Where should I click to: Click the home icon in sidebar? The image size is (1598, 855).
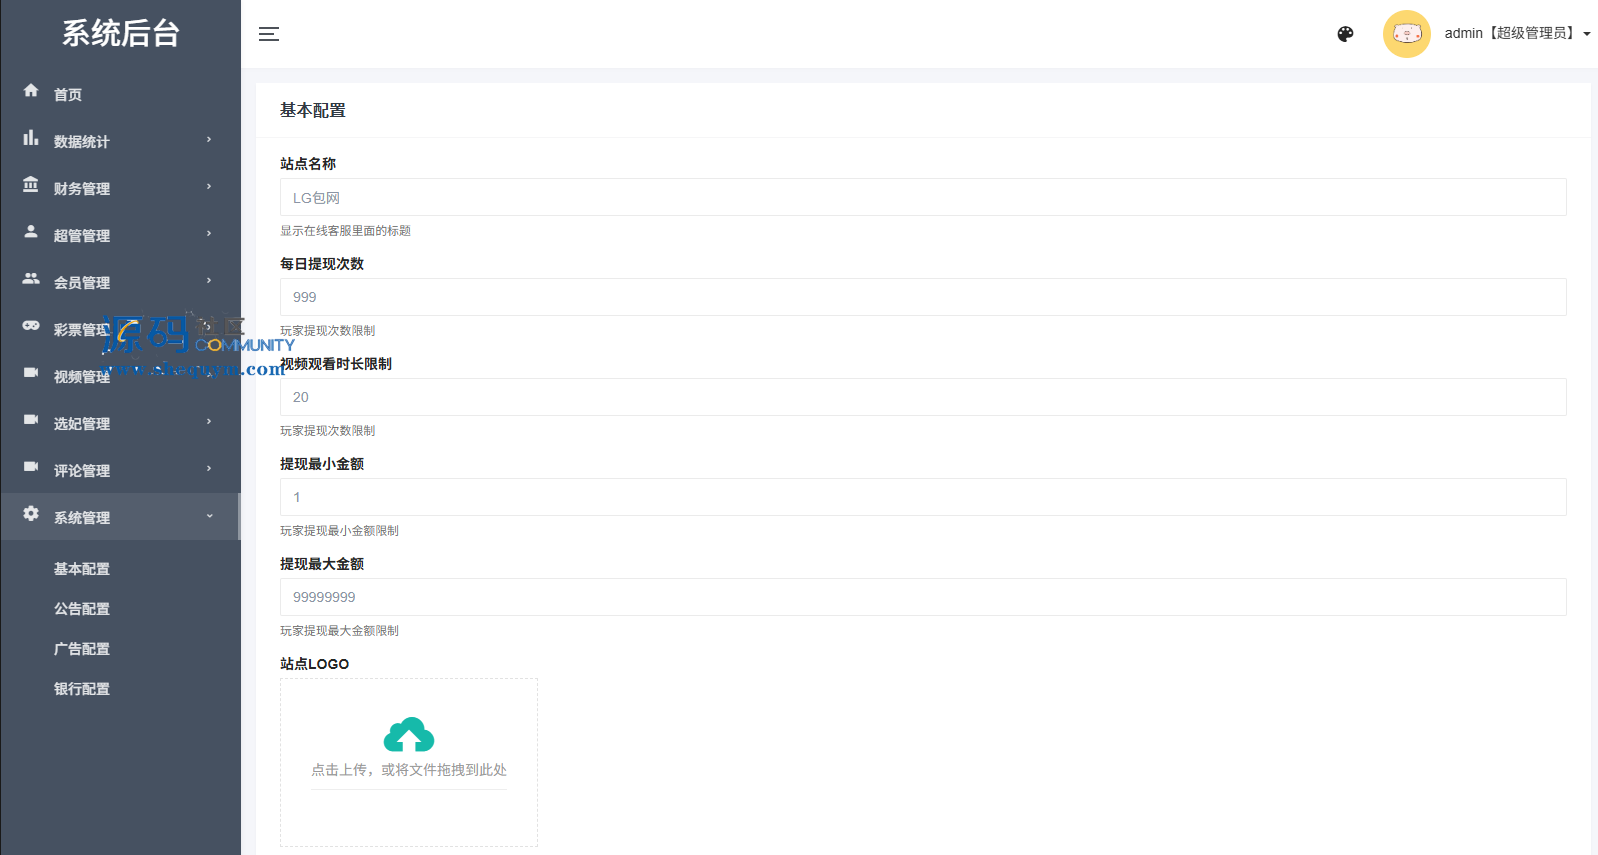pyautogui.click(x=31, y=91)
